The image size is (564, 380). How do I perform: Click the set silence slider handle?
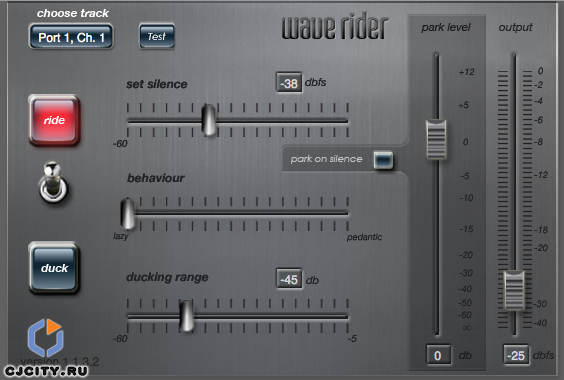tap(209, 120)
